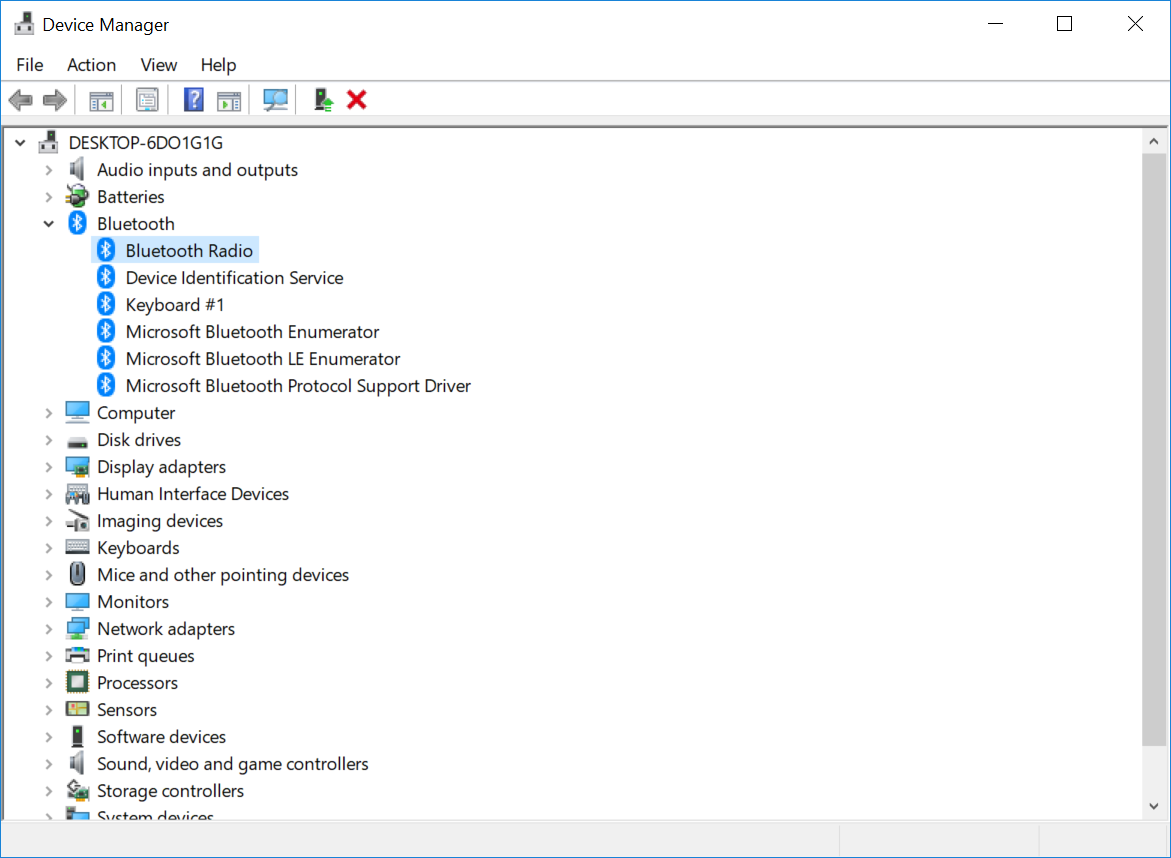This screenshot has width=1171, height=858.
Task: Select the Keyboard #1 Bluetooth device
Action: point(175,305)
